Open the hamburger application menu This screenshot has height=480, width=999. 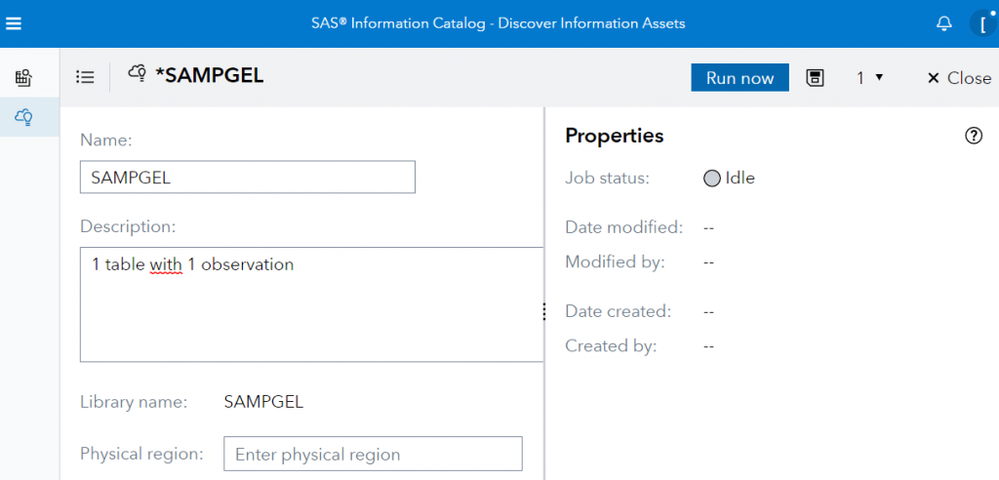[14, 23]
